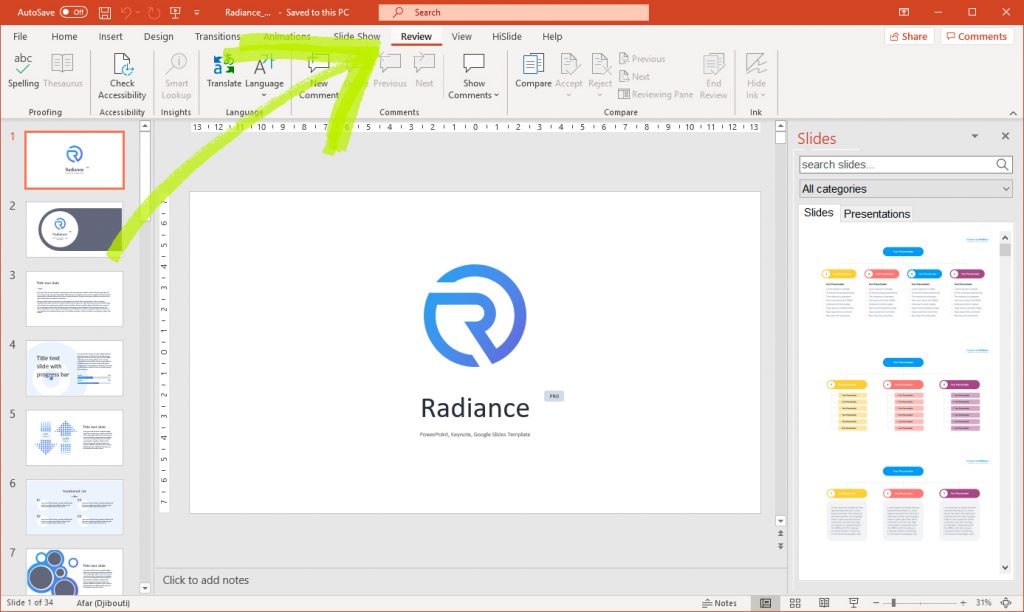The height and width of the screenshot is (612, 1024).
Task: Click the Slides pane scrollbar down arrow
Action: click(x=1005, y=568)
